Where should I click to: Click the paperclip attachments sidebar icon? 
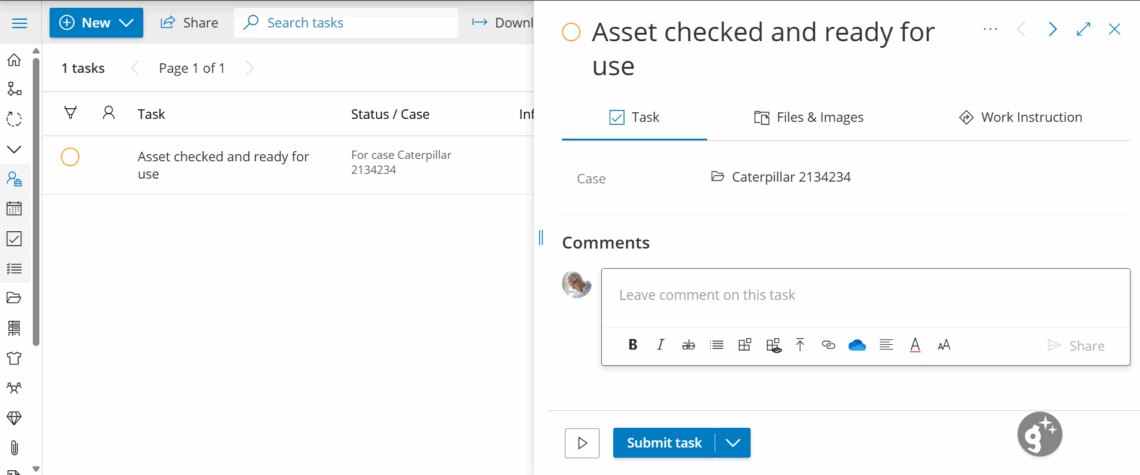[14, 447]
